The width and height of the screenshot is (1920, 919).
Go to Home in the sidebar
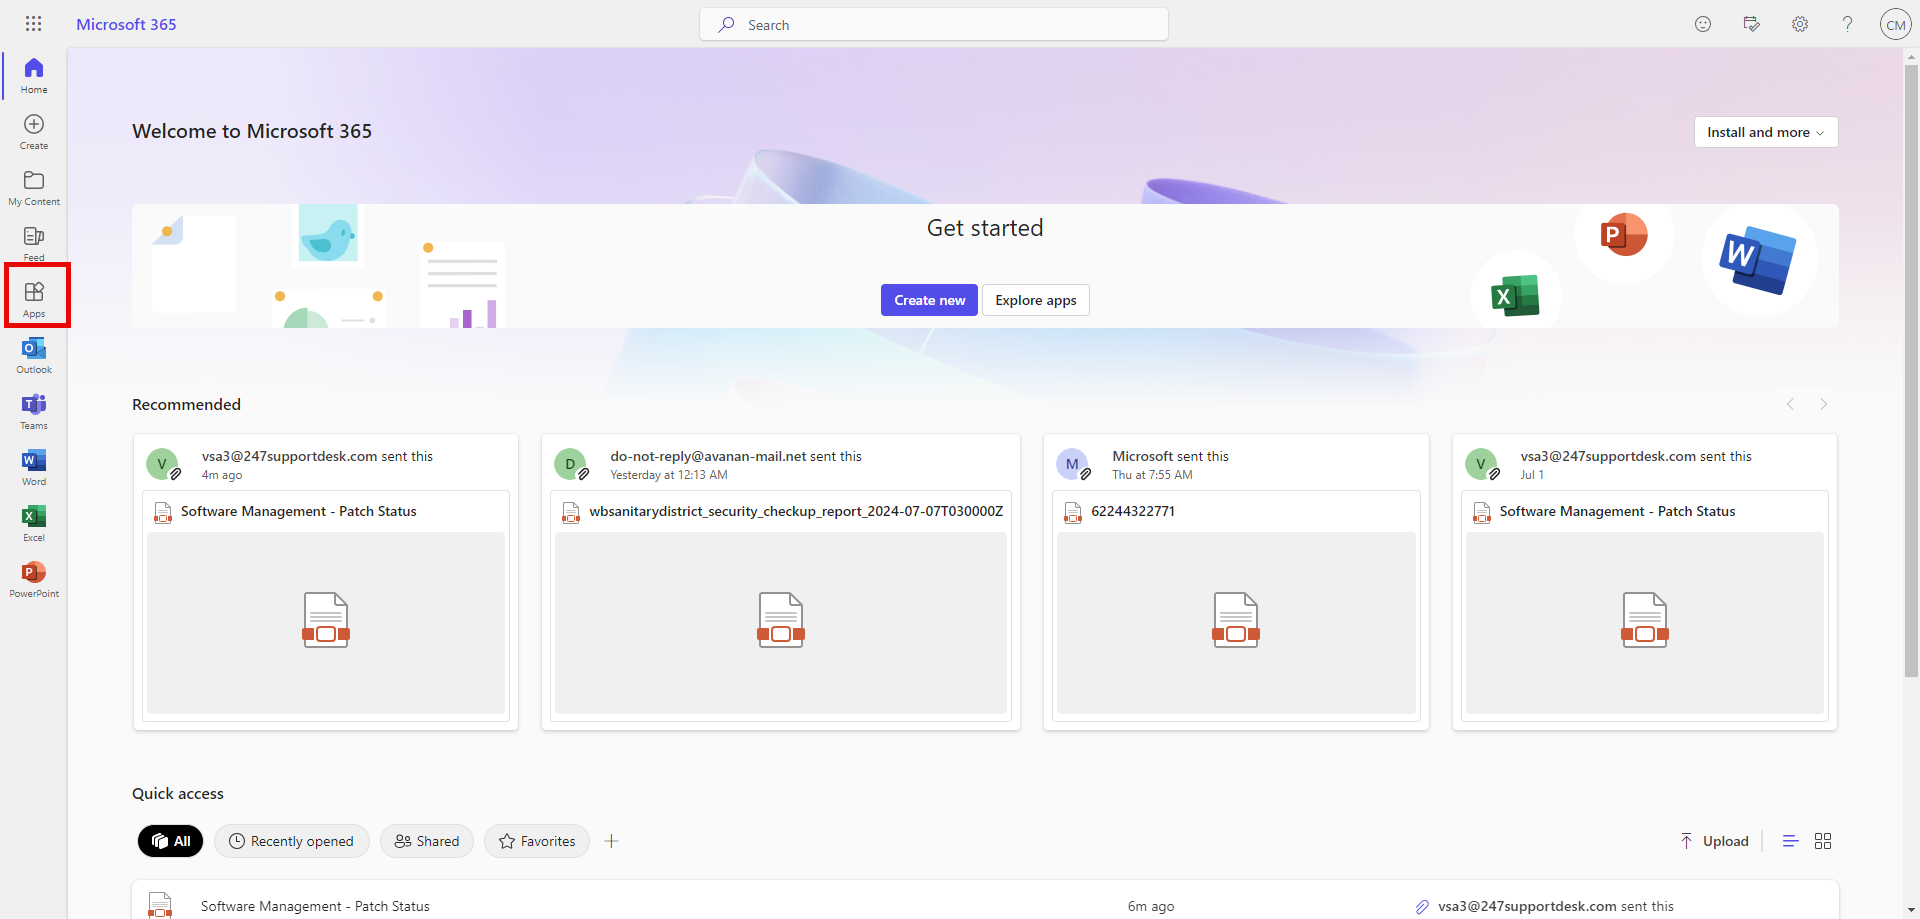pyautogui.click(x=34, y=76)
